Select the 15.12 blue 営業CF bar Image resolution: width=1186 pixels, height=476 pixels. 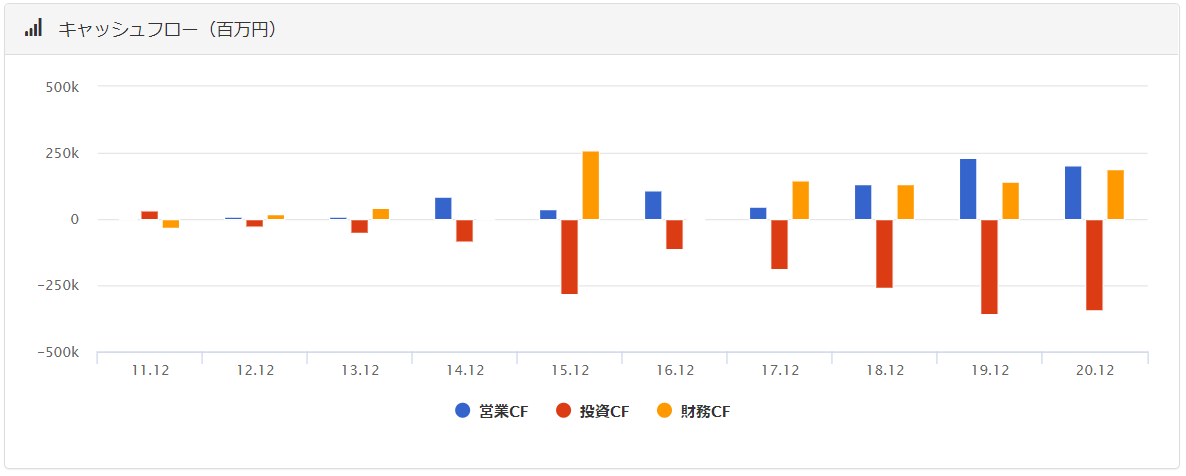point(548,215)
